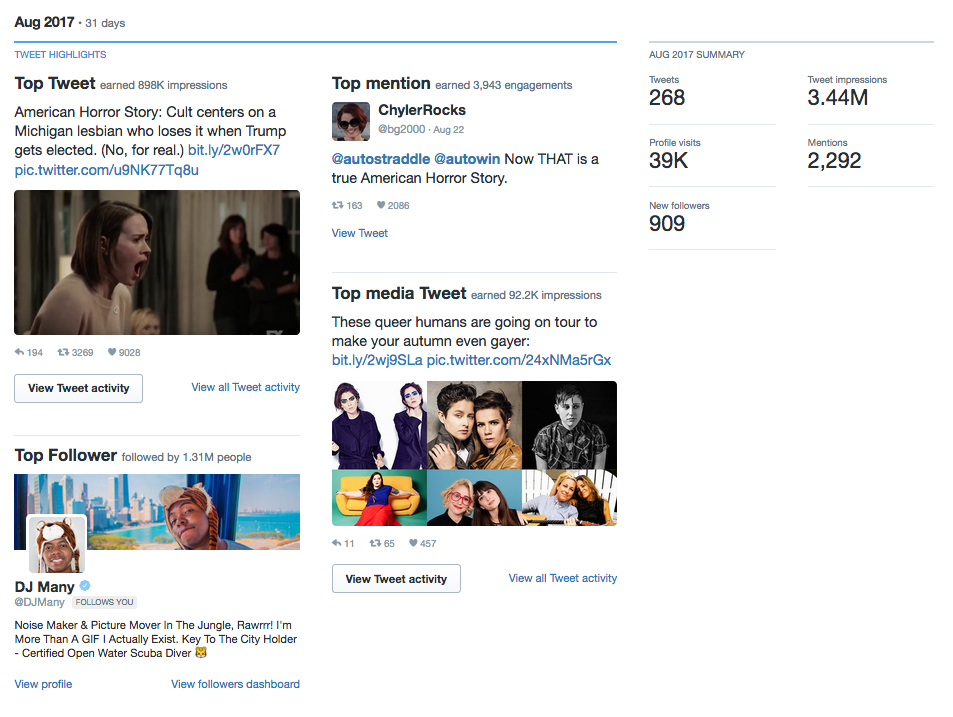Viewport: 953px width, 717px height.
Task: Click DJ Many's verified badge icon
Action: tap(85, 586)
